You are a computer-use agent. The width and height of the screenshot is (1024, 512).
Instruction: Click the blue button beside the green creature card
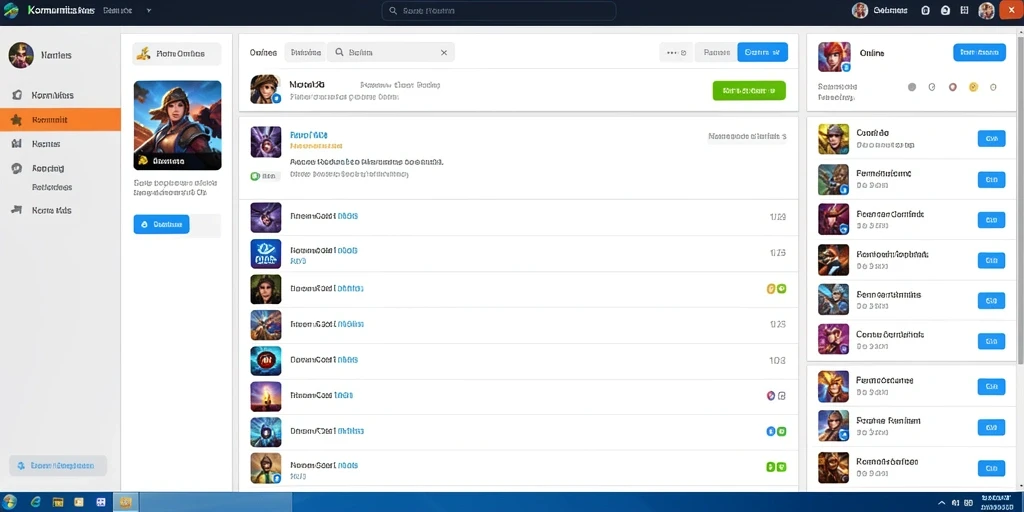coord(991,180)
